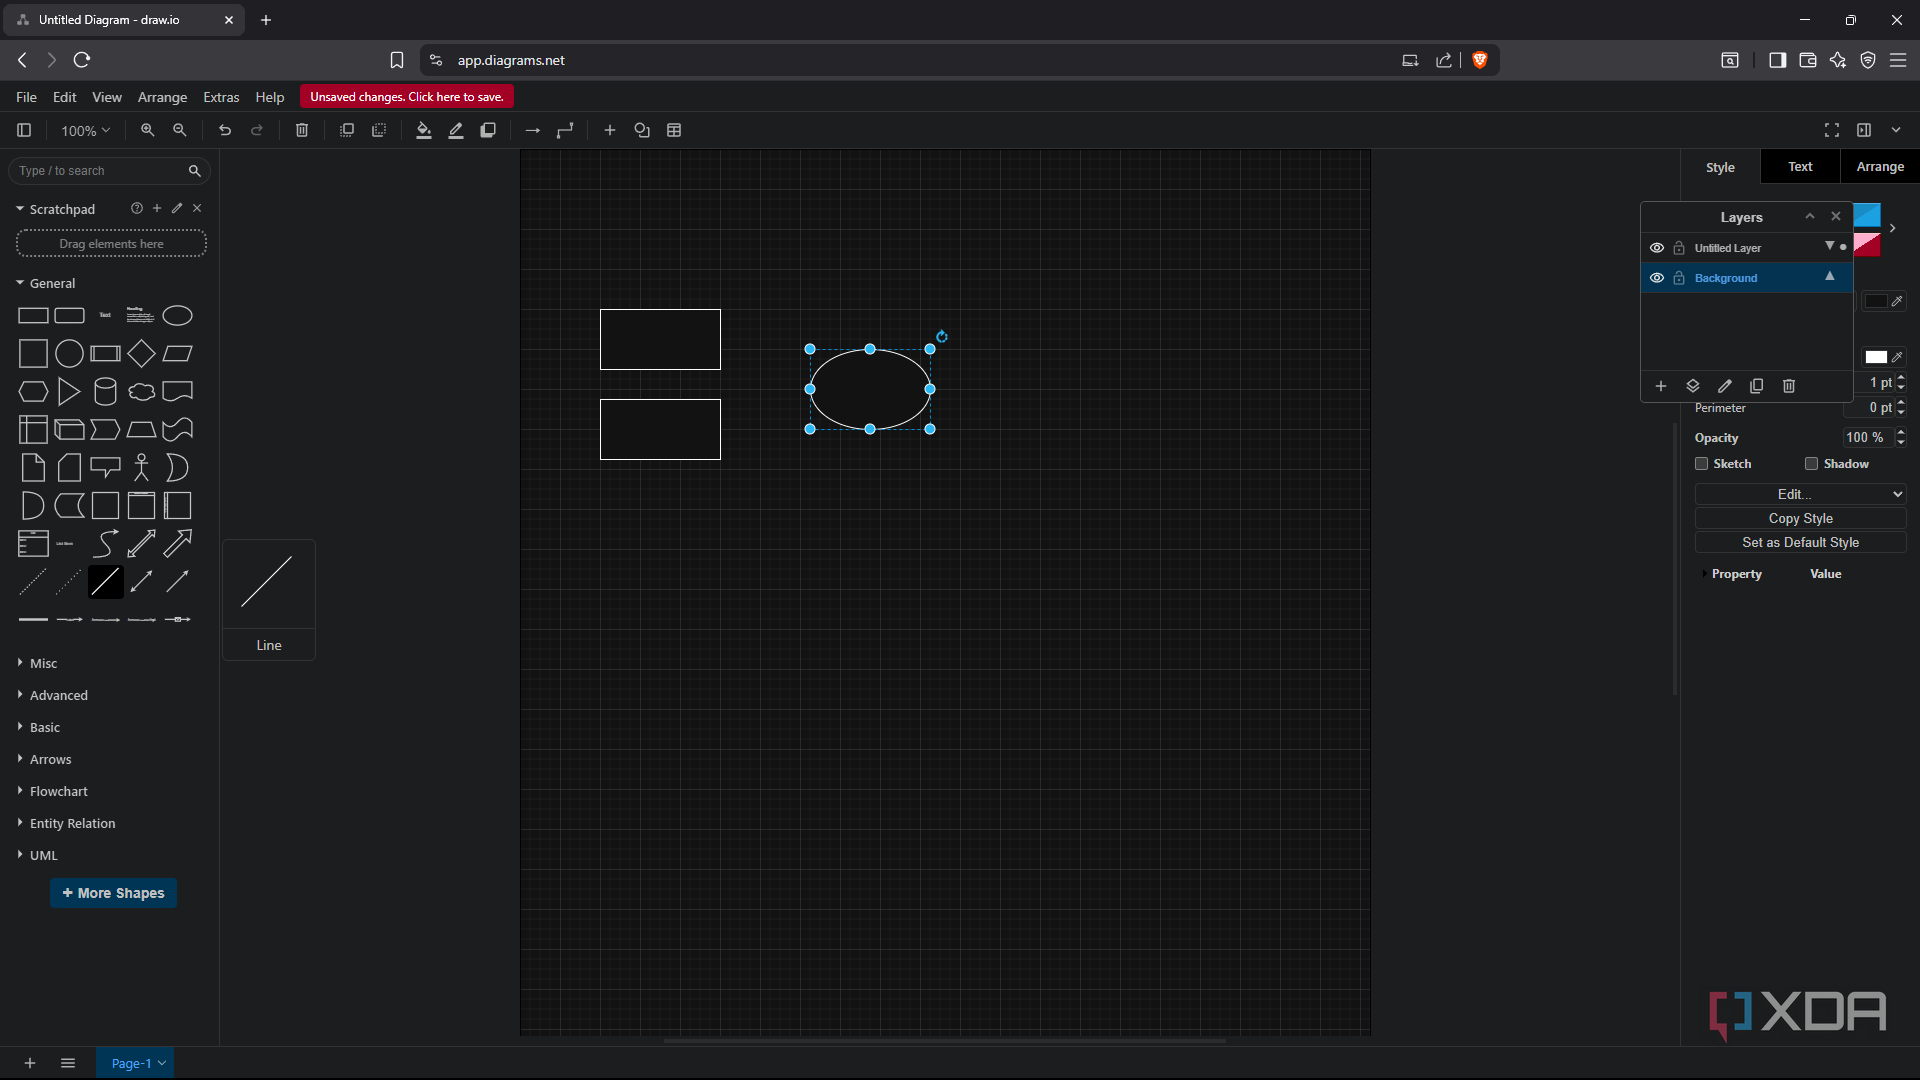The image size is (1920, 1080).
Task: Click the fill color bucket icon
Action: (x=424, y=130)
